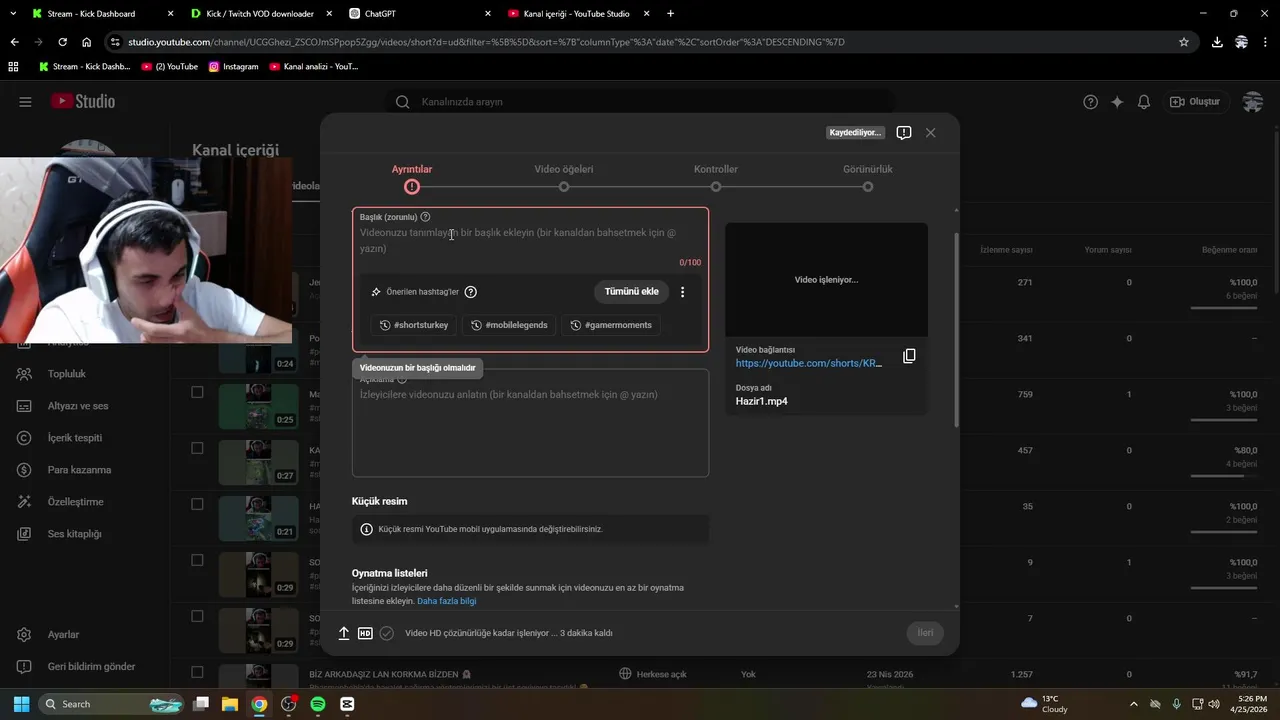Click the HD processing icon in dialog footer

click(365, 633)
